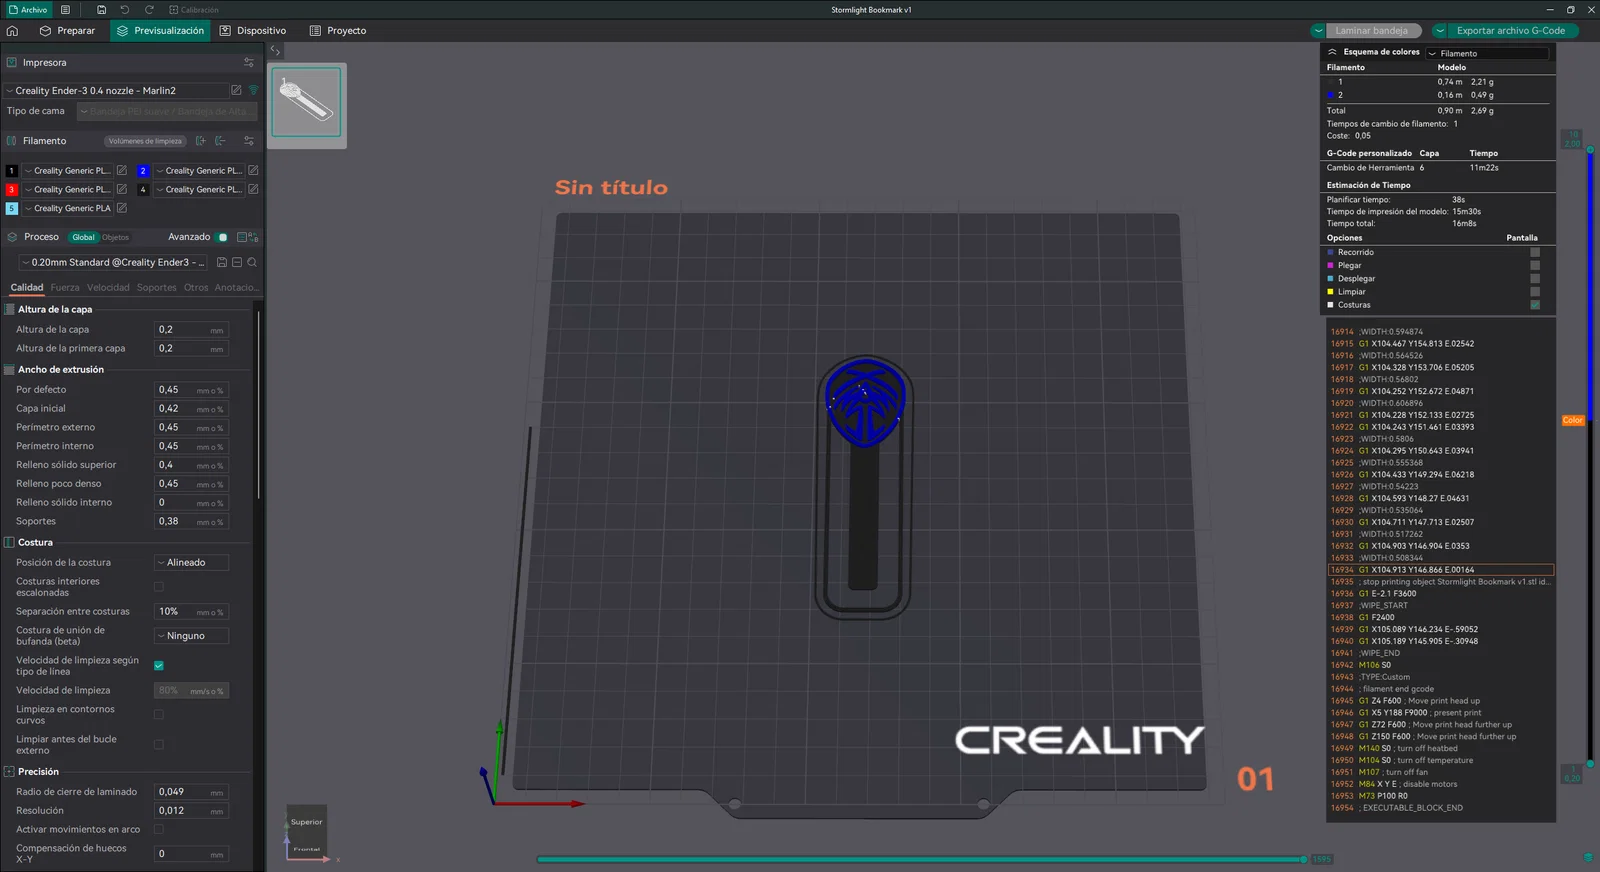Open the printer preset dropdown
The width and height of the screenshot is (1600, 872).
(116, 90)
